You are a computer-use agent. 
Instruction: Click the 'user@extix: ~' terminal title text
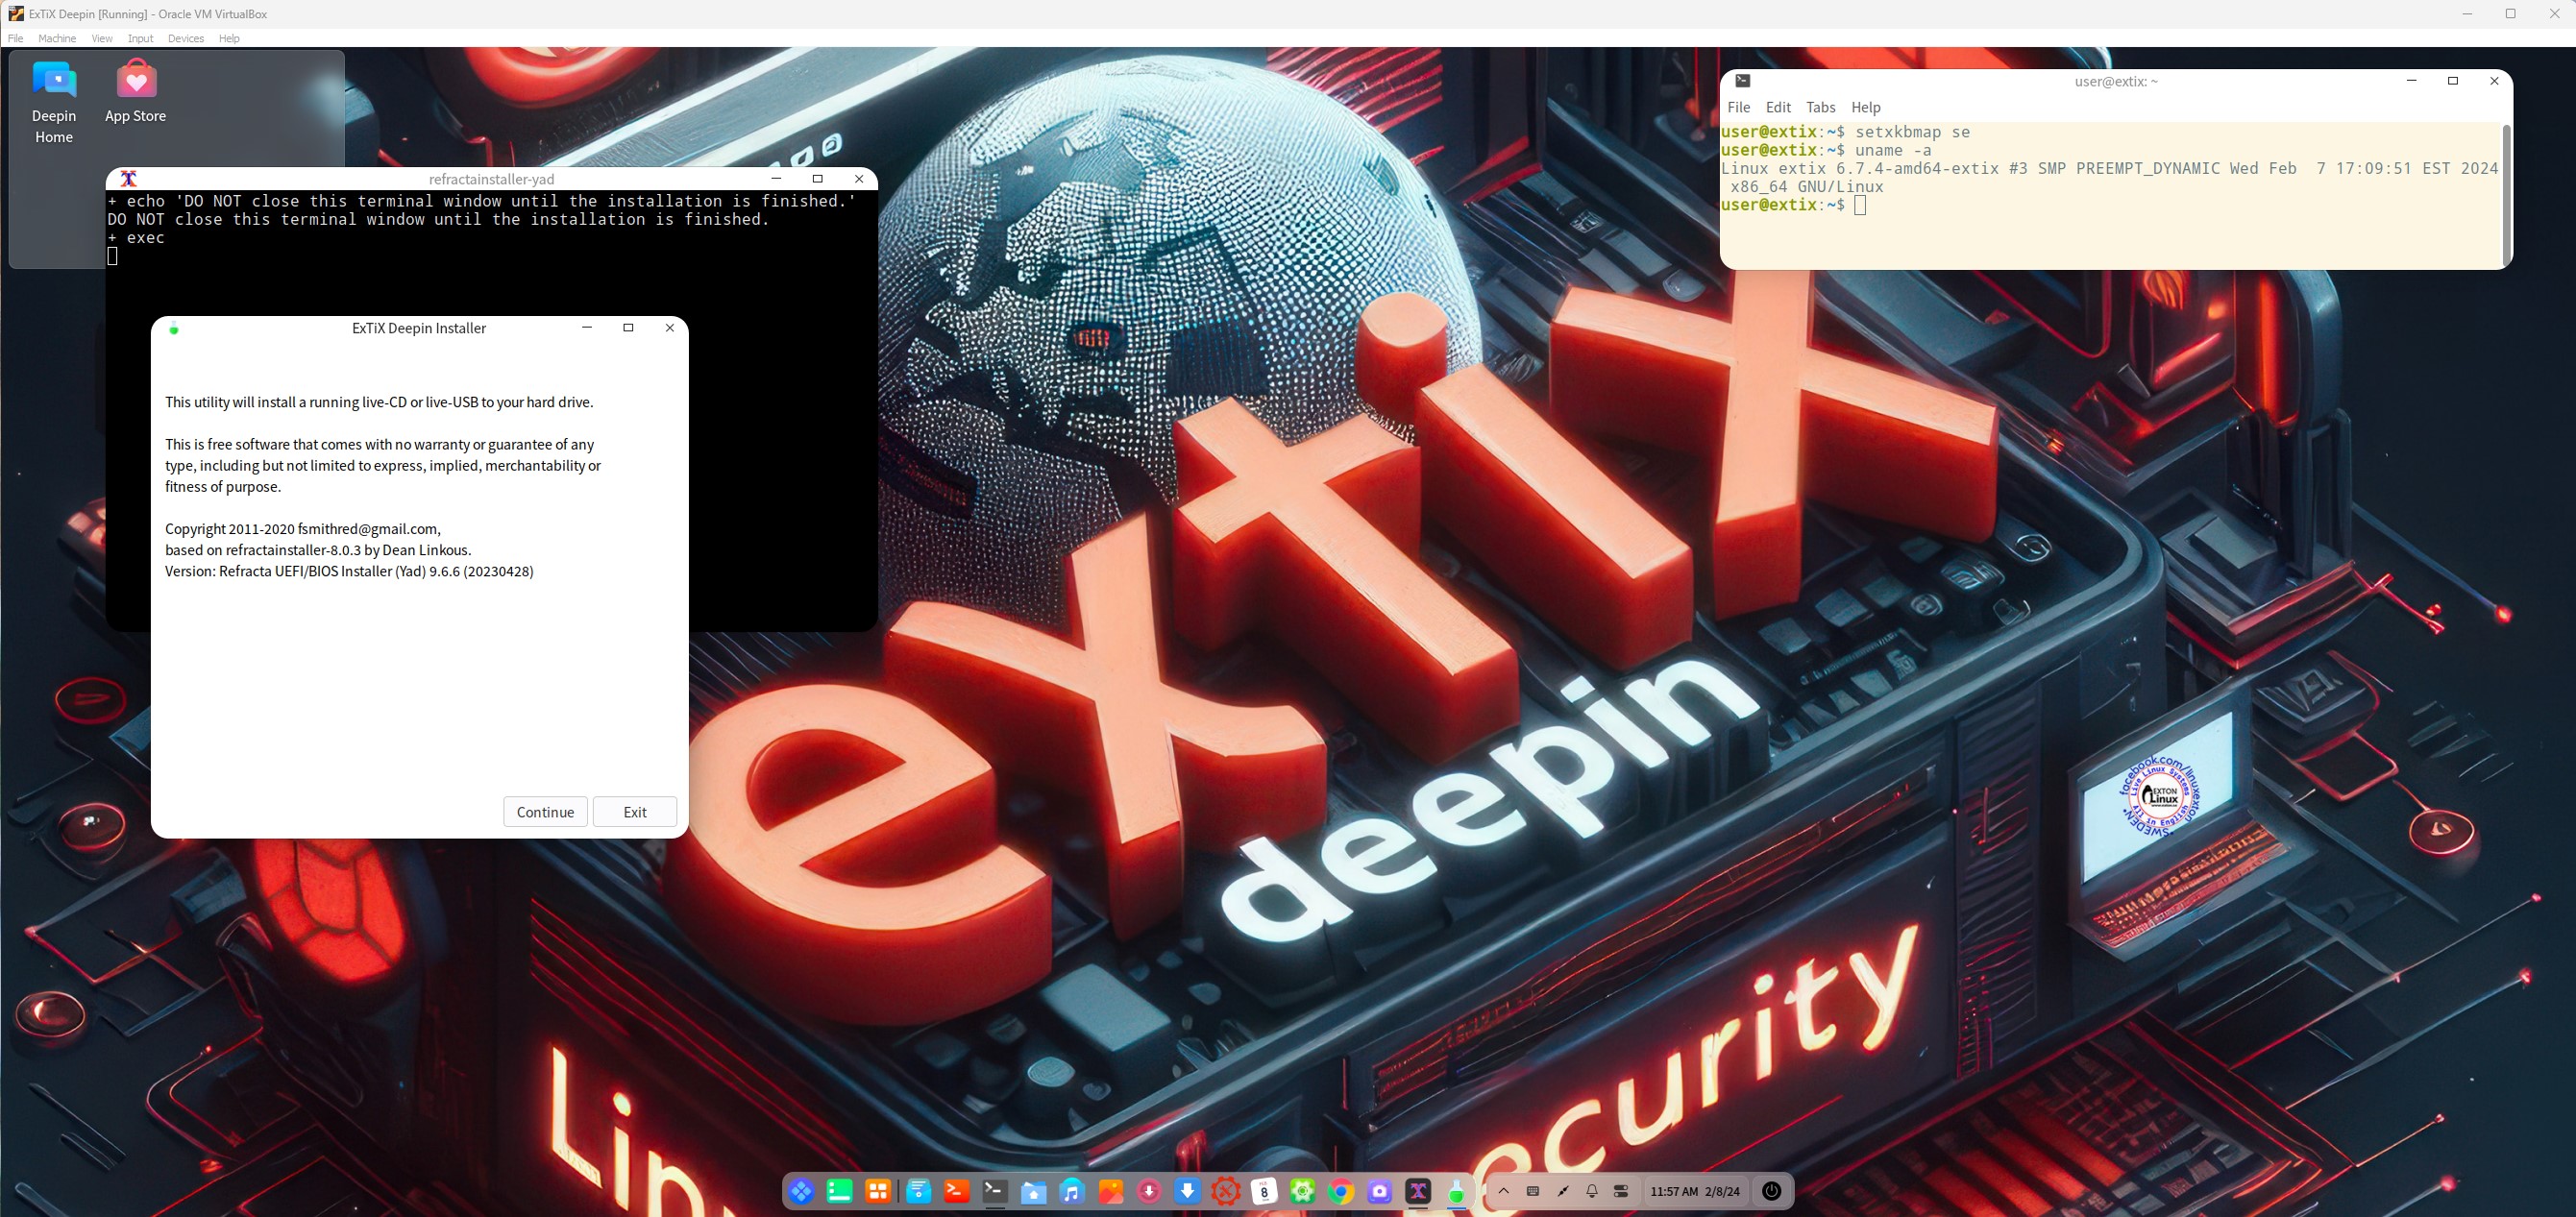(2116, 81)
